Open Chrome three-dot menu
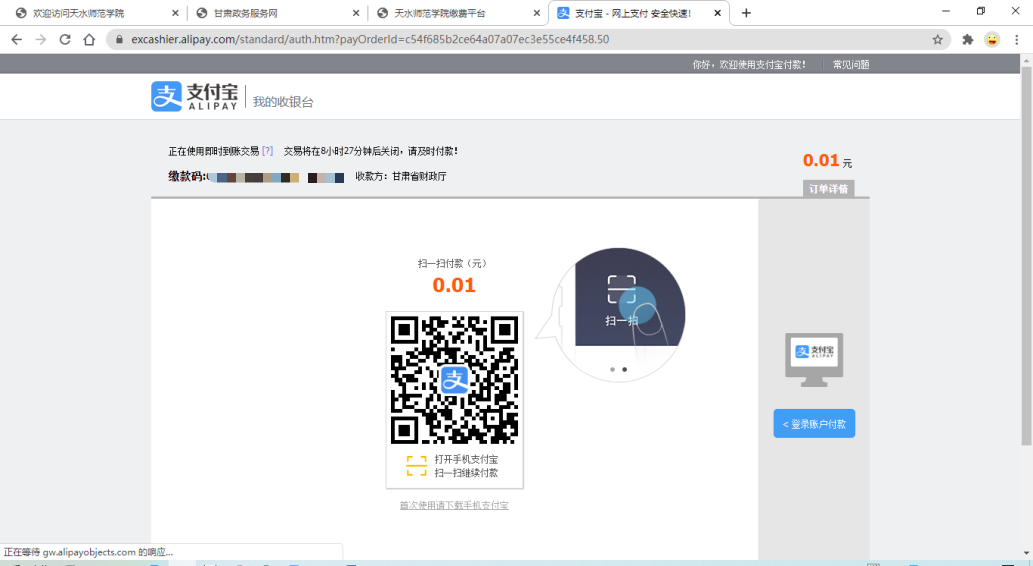The width and height of the screenshot is (1033, 566). (x=1017, y=40)
